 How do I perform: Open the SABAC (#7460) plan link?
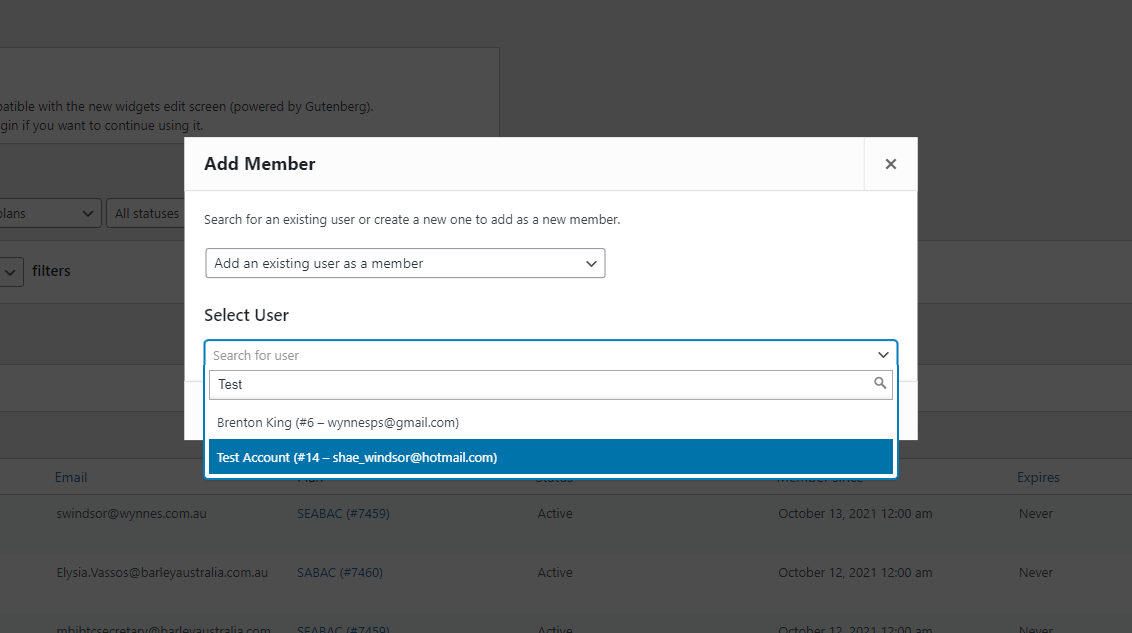[x=340, y=572]
